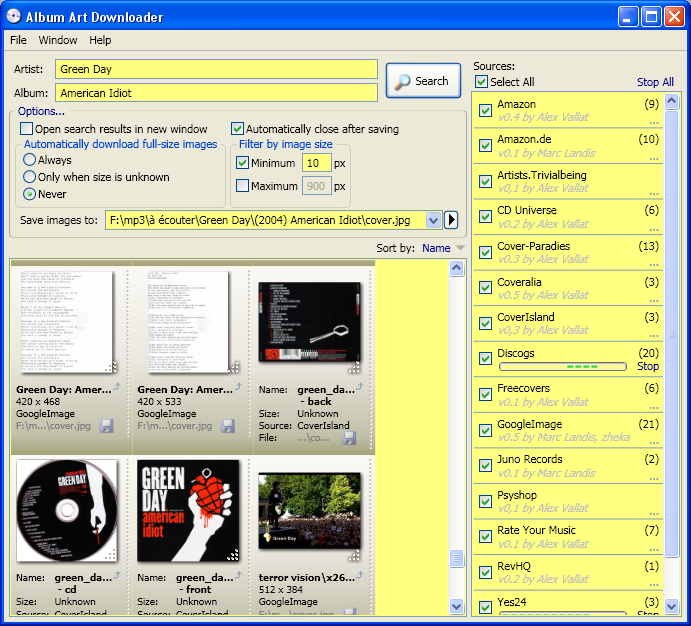Collapse the Options... section

coord(41,111)
